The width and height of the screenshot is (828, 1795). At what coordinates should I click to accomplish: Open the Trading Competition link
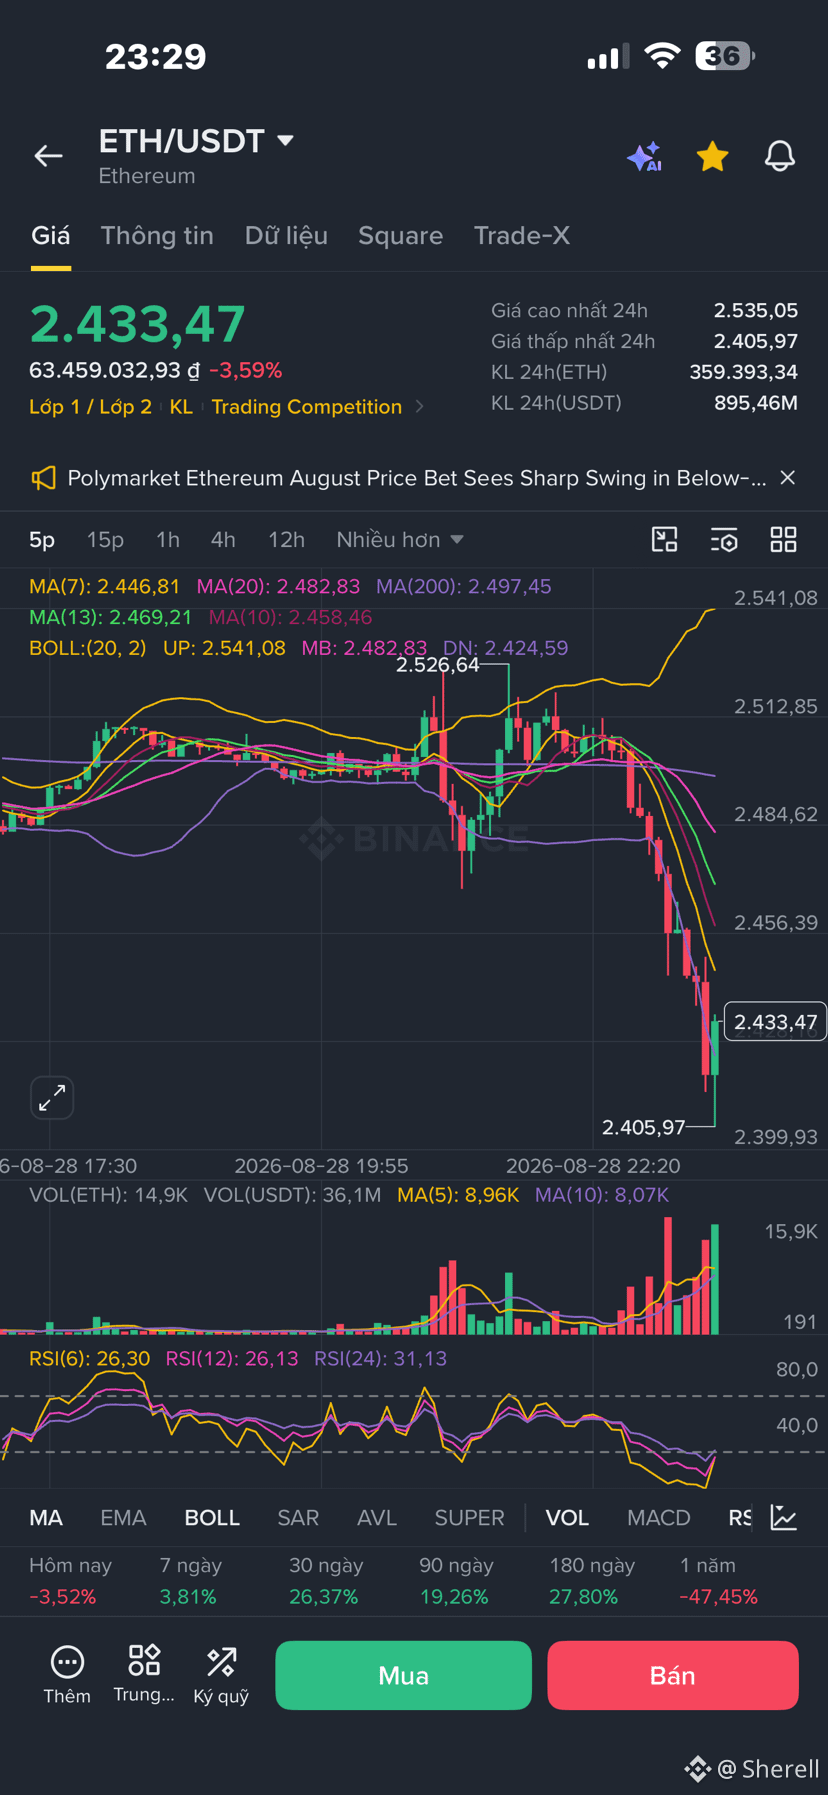[x=307, y=407]
